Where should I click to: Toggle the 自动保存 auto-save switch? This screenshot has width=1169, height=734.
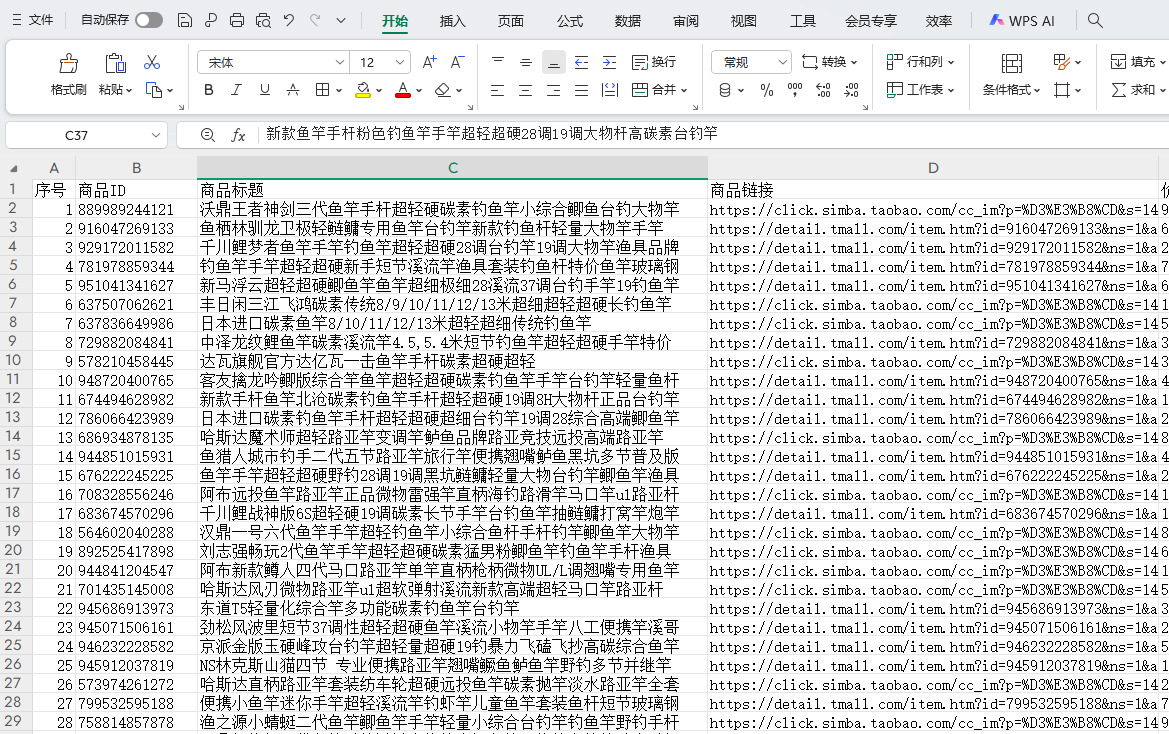click(148, 20)
